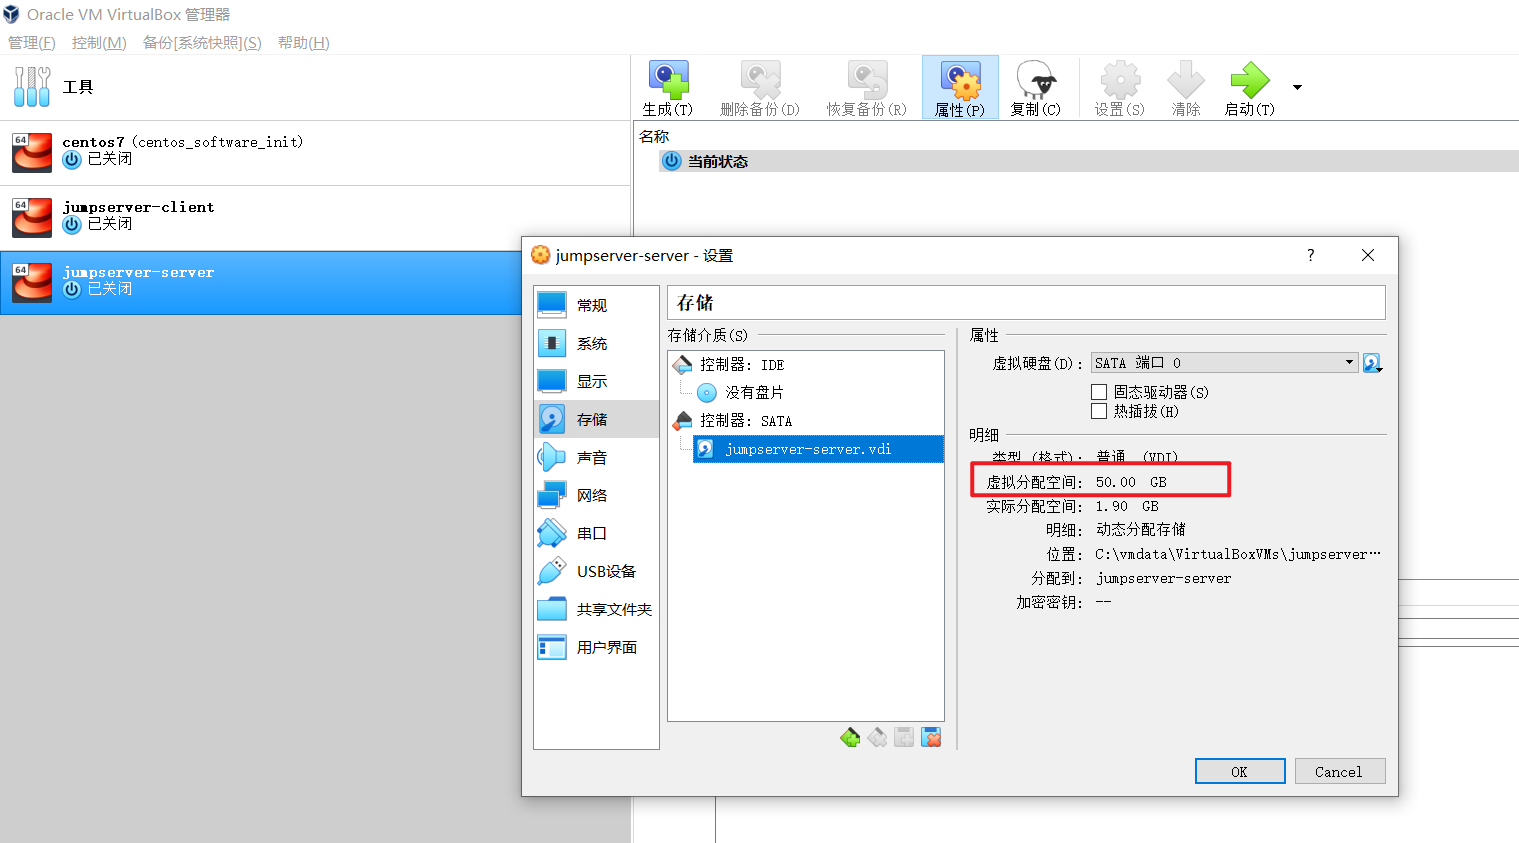
Task: Open the 管理(F) menu
Action: [x=32, y=42]
